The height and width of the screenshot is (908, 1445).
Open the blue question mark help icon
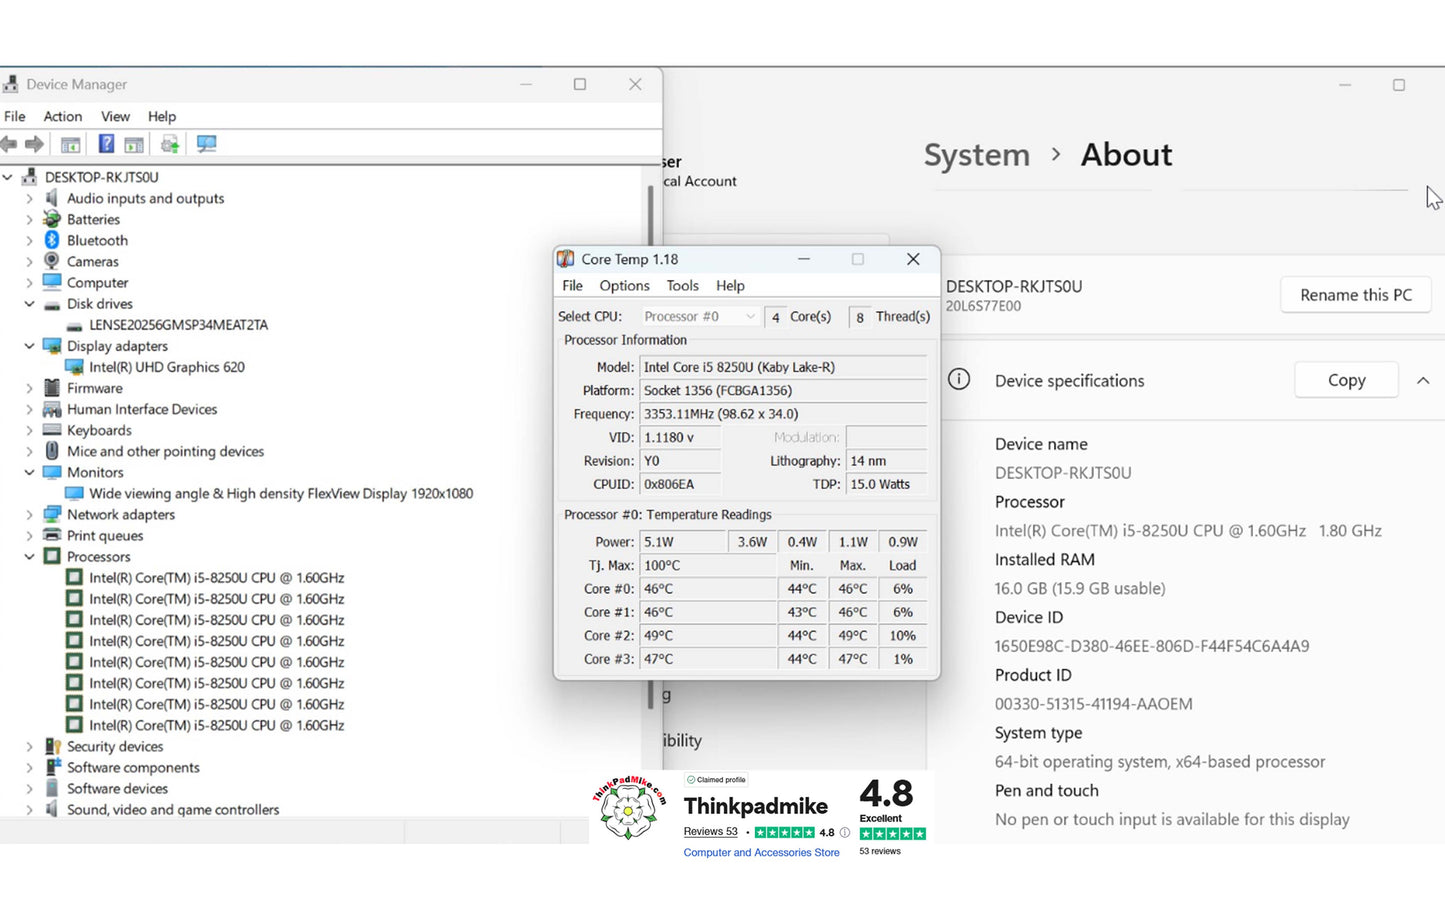point(106,144)
